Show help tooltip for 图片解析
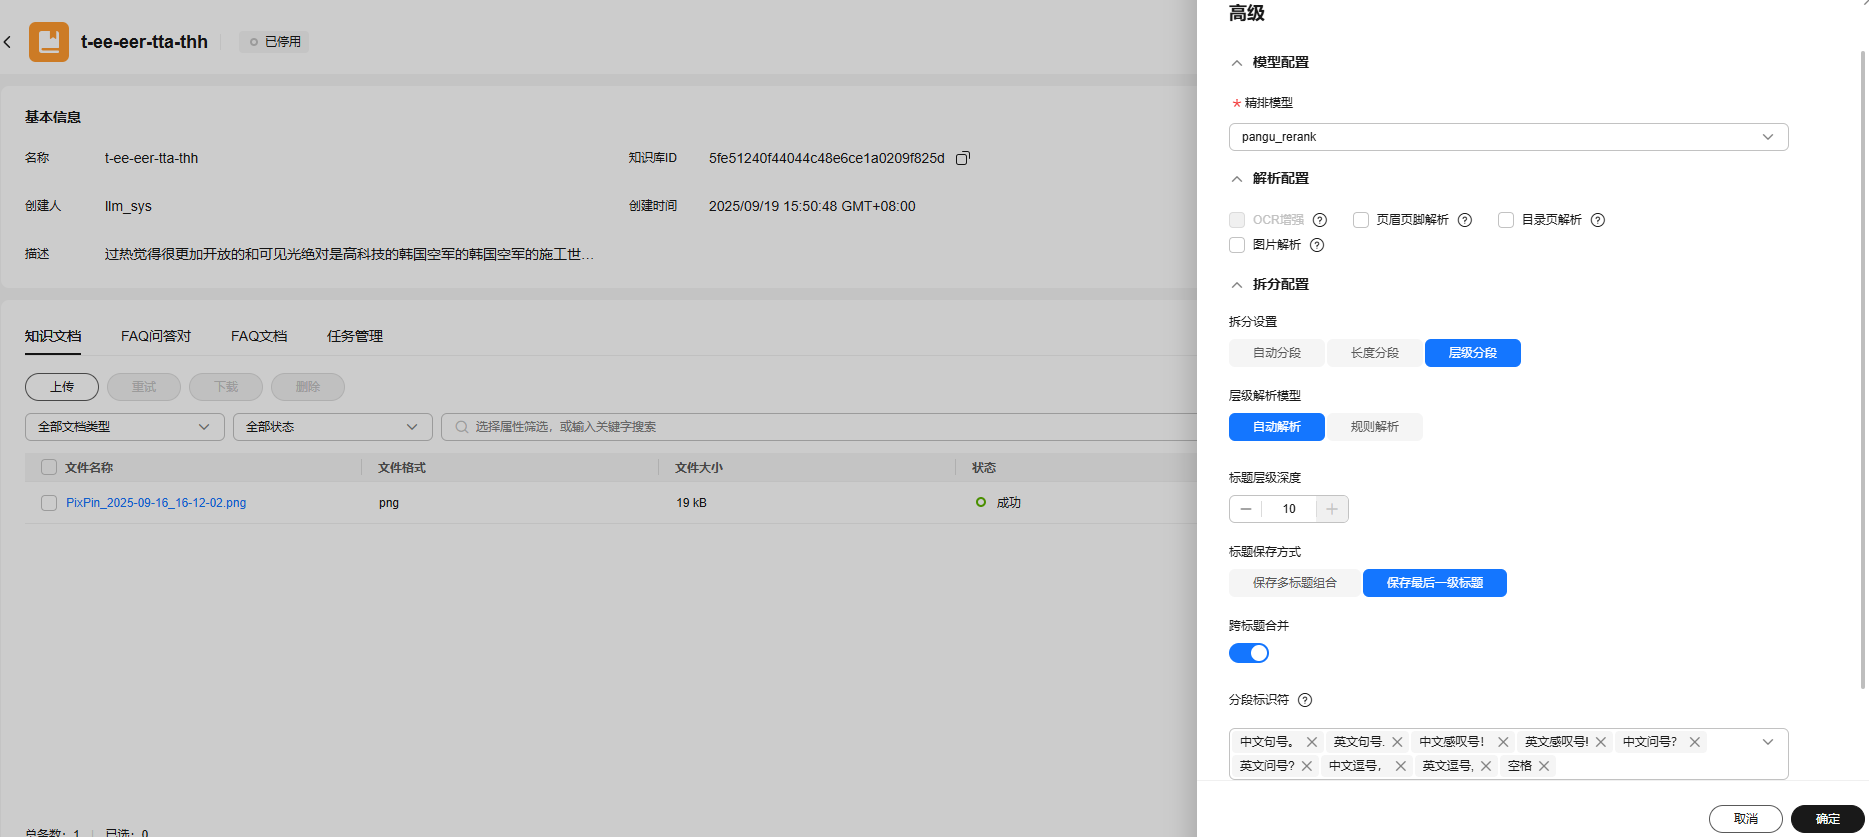 [1317, 245]
